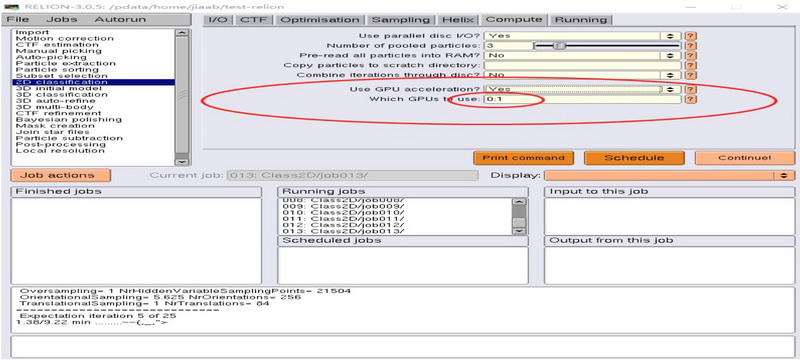Select running job 012: Class2D/job012/

pos(394,225)
